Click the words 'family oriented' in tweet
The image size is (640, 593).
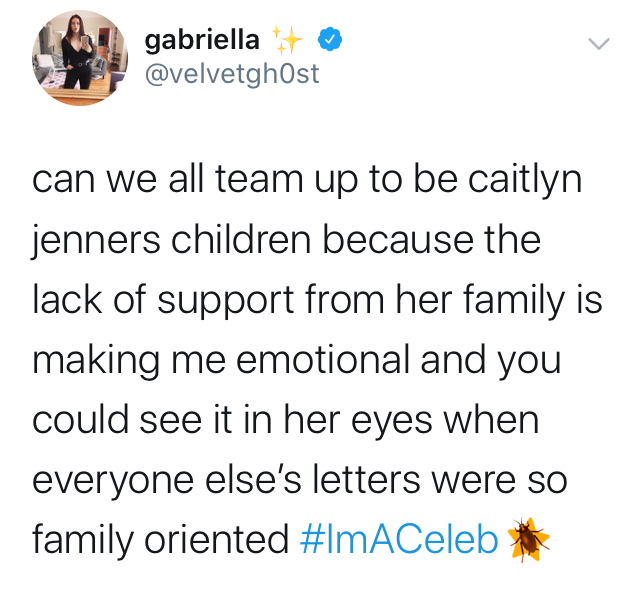coord(160,540)
